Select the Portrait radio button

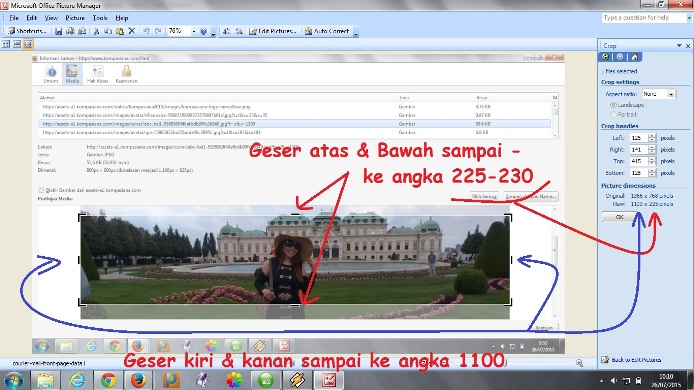(x=613, y=114)
